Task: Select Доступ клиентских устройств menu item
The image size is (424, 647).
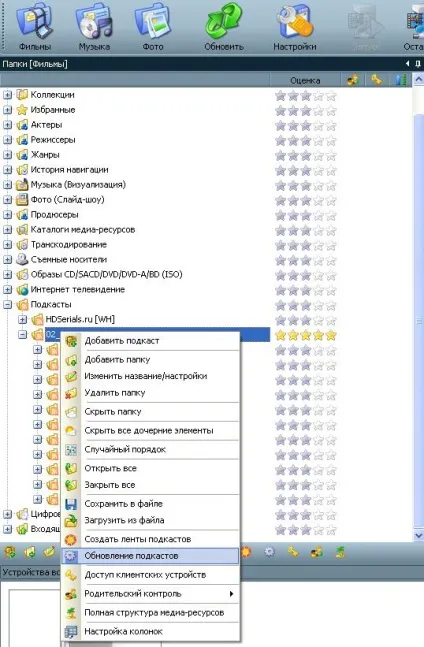Action: click(x=151, y=575)
